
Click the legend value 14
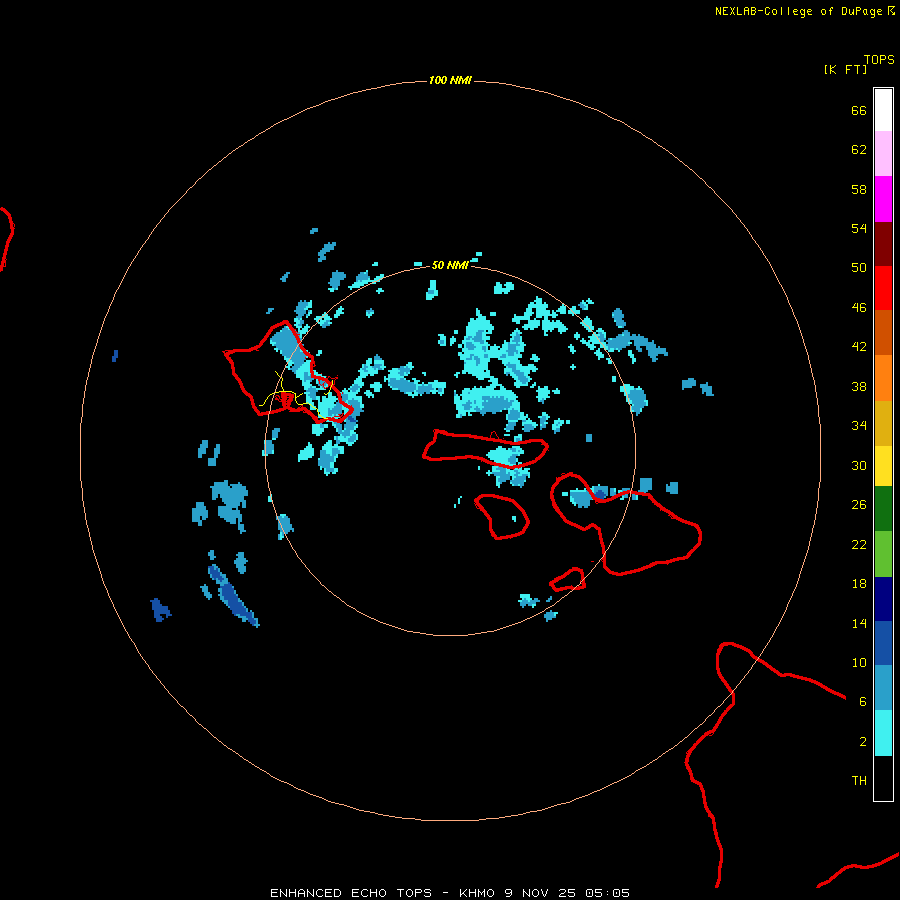(859, 623)
